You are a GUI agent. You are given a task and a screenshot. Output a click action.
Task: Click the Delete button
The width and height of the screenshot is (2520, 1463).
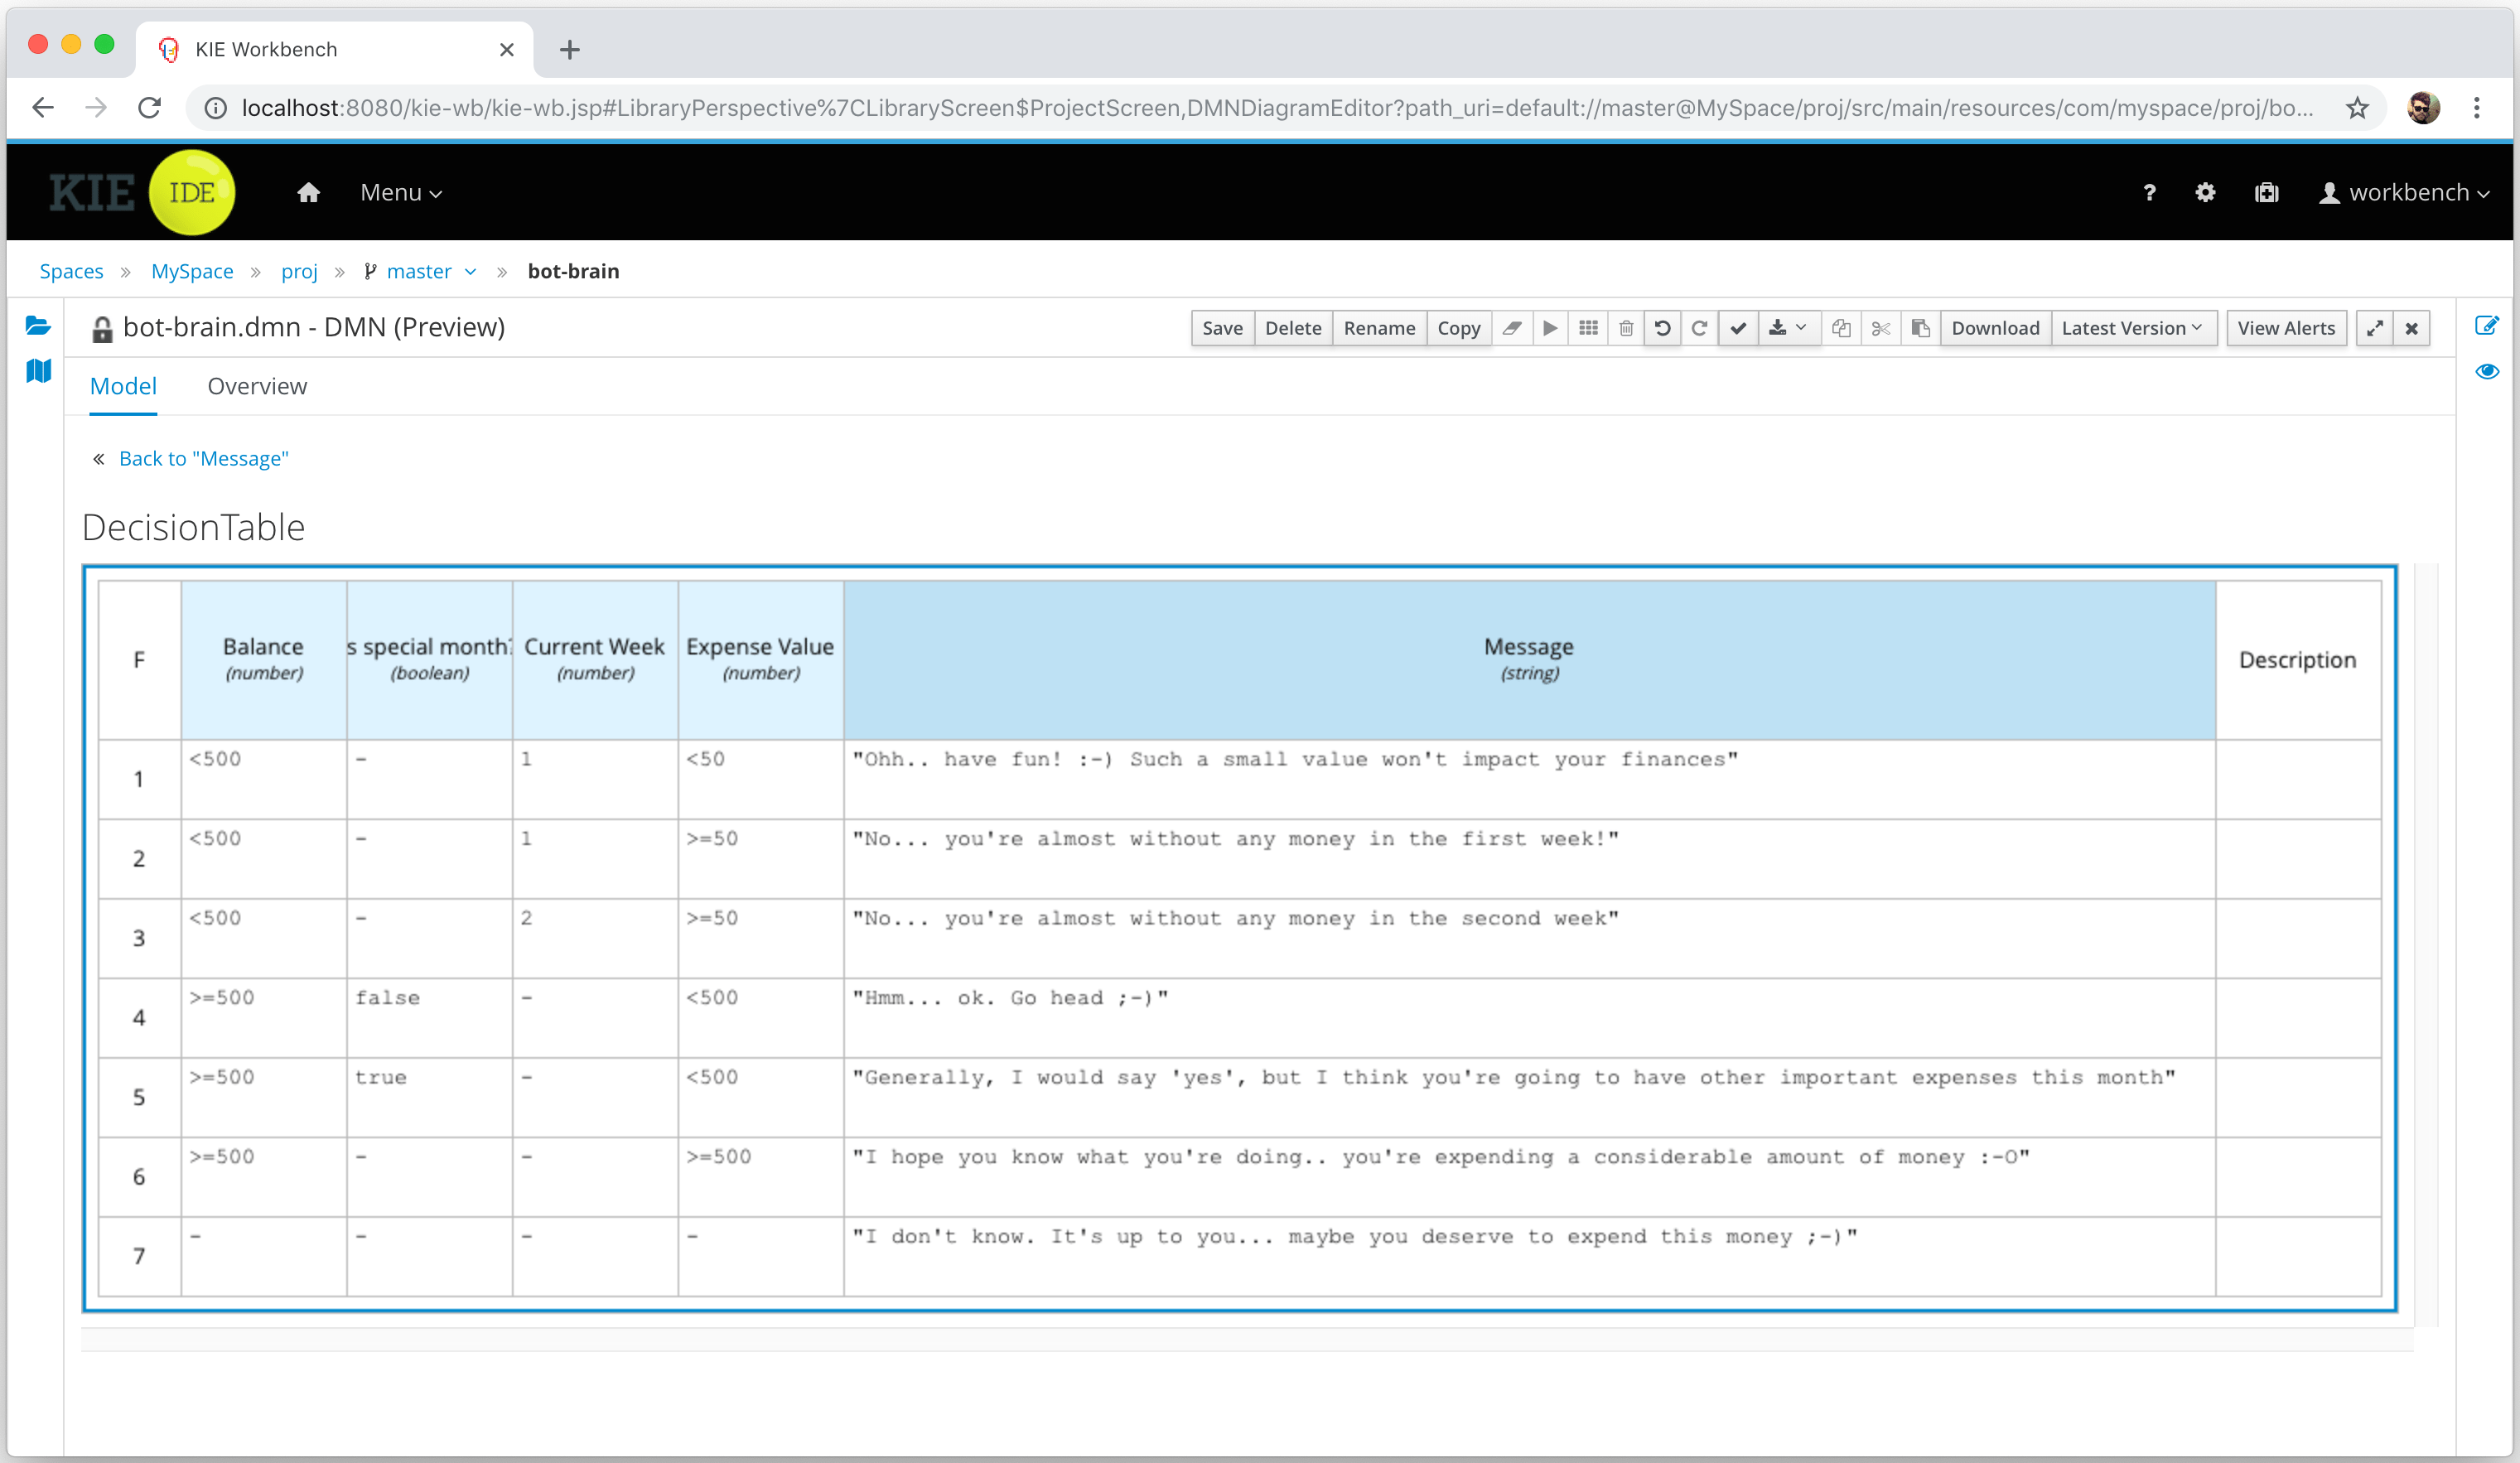coord(1293,328)
